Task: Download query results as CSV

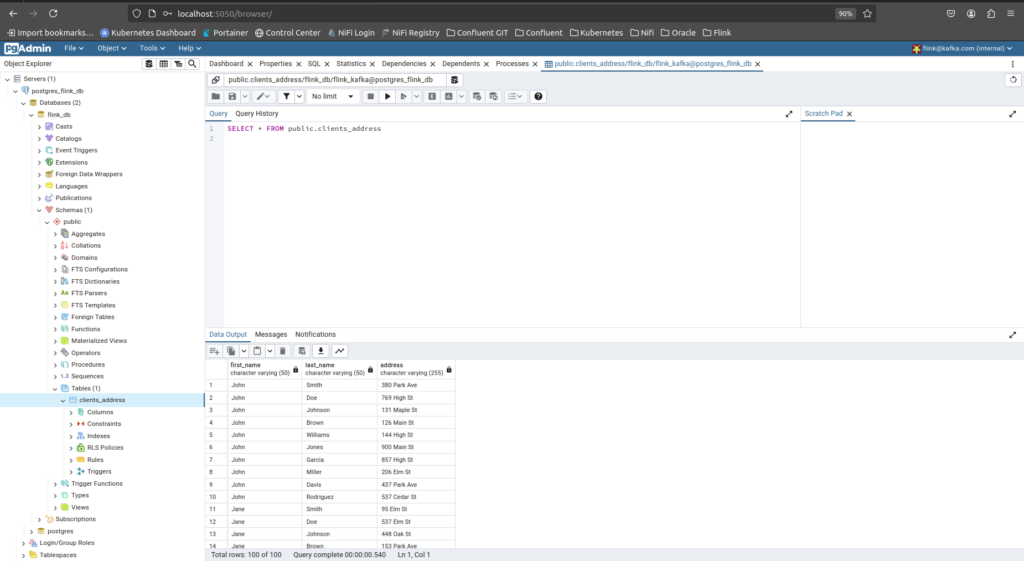Action: 321,351
